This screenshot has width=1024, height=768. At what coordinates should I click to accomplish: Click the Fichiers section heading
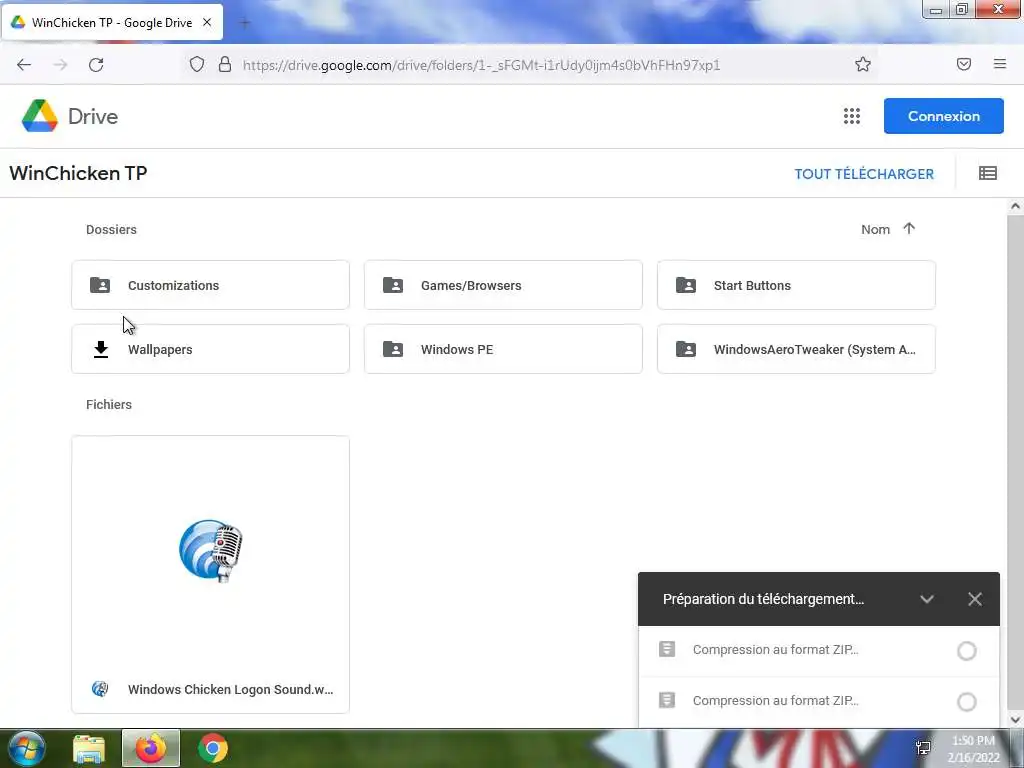click(x=108, y=404)
